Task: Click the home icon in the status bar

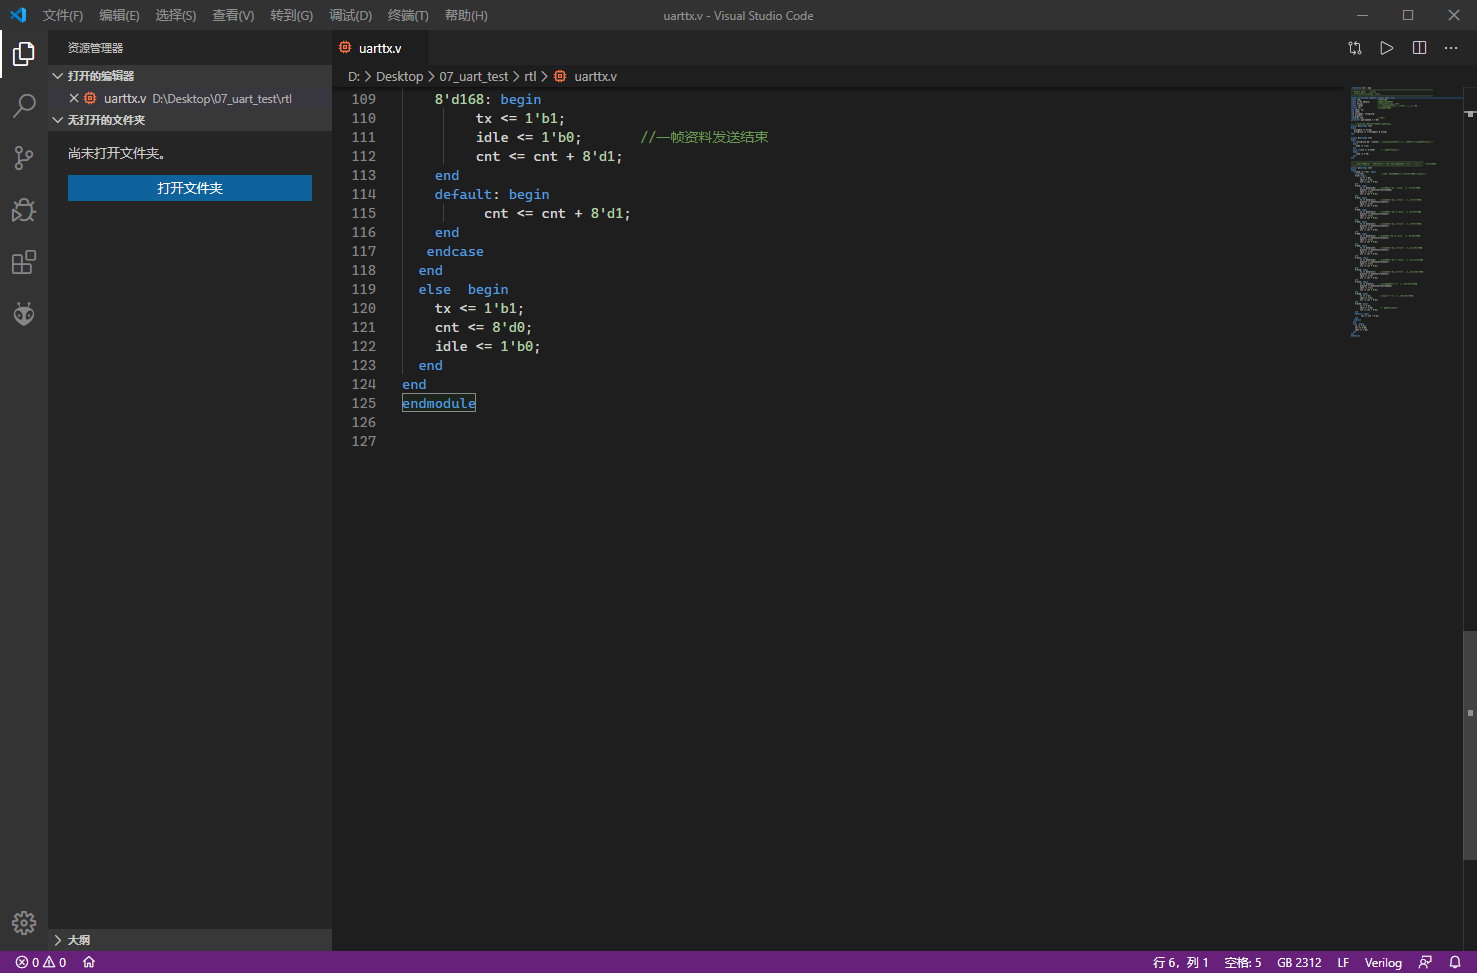Action: [89, 962]
